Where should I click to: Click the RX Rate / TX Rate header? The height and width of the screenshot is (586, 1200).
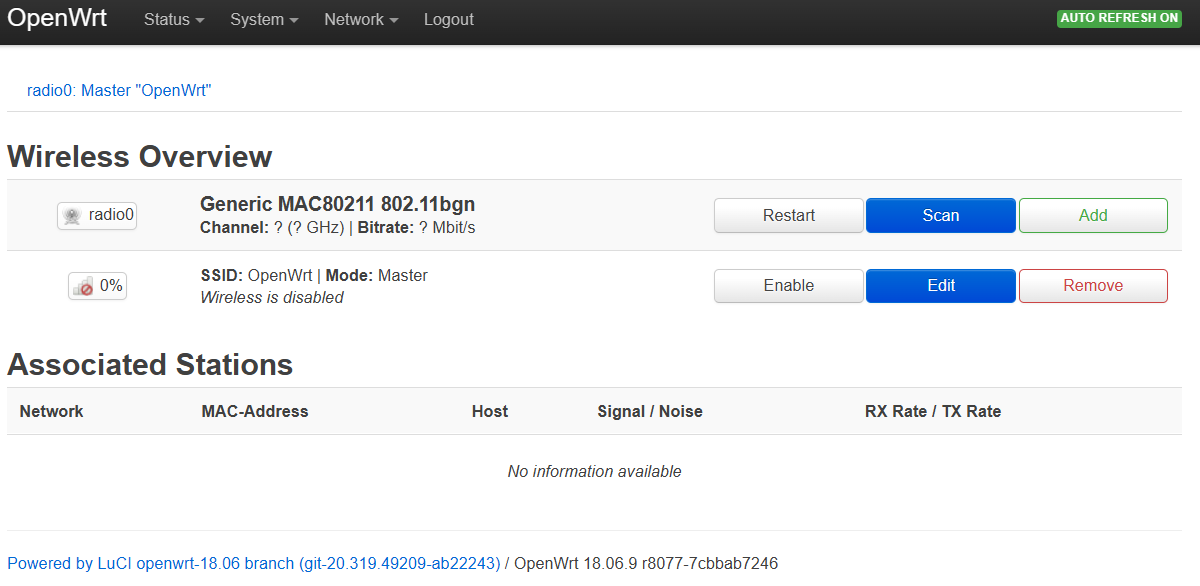point(932,411)
